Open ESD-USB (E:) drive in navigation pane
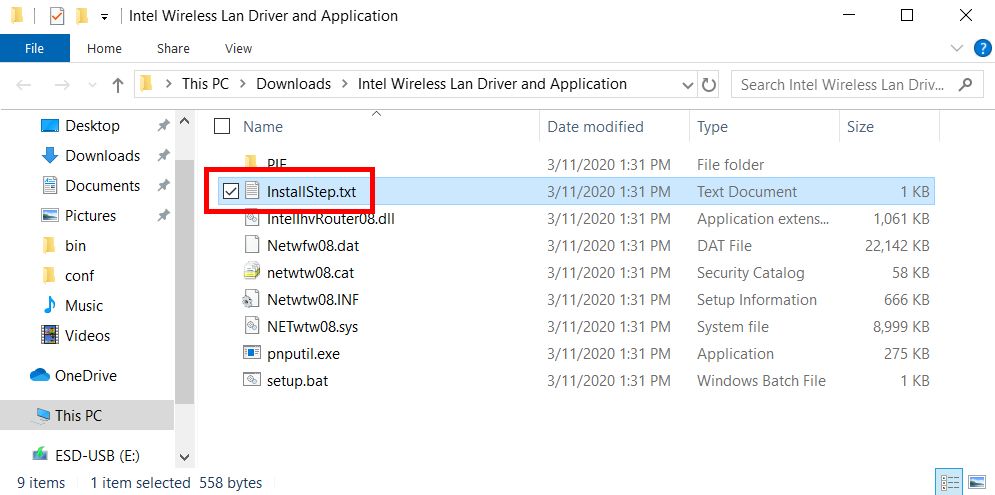This screenshot has height=495, width=995. pos(98,455)
